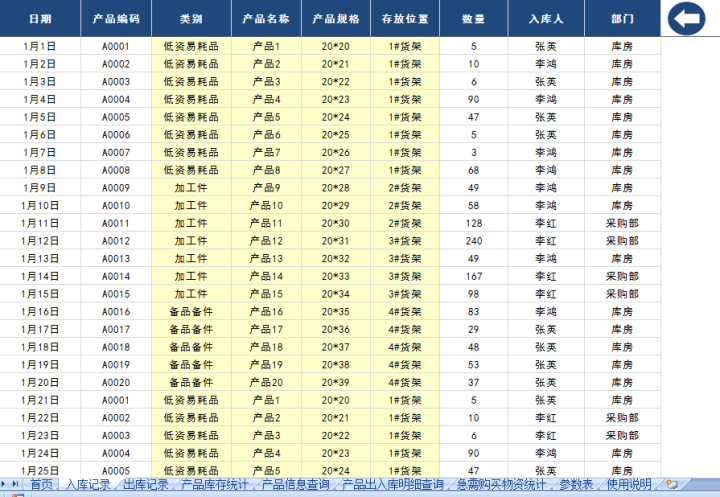Select the quantity cell 167
Image resolution: width=720 pixels, height=497 pixels.
pyautogui.click(x=474, y=276)
